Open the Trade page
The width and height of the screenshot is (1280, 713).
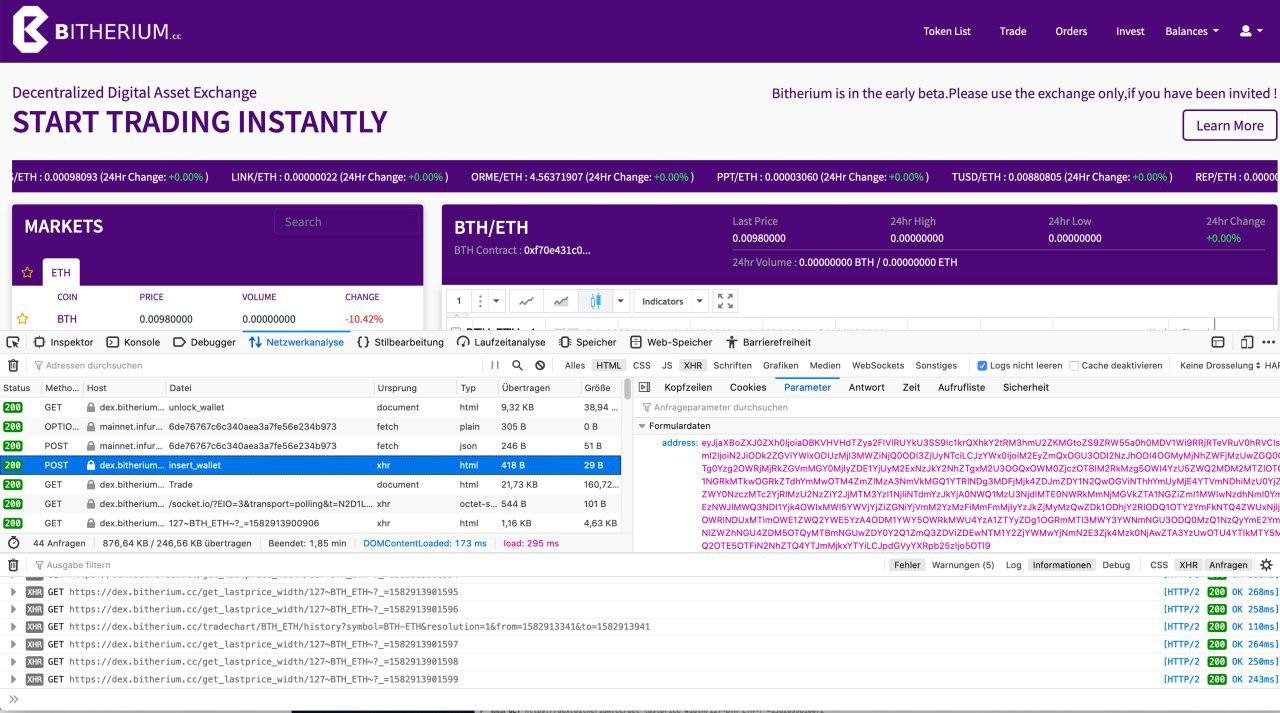(x=1013, y=31)
